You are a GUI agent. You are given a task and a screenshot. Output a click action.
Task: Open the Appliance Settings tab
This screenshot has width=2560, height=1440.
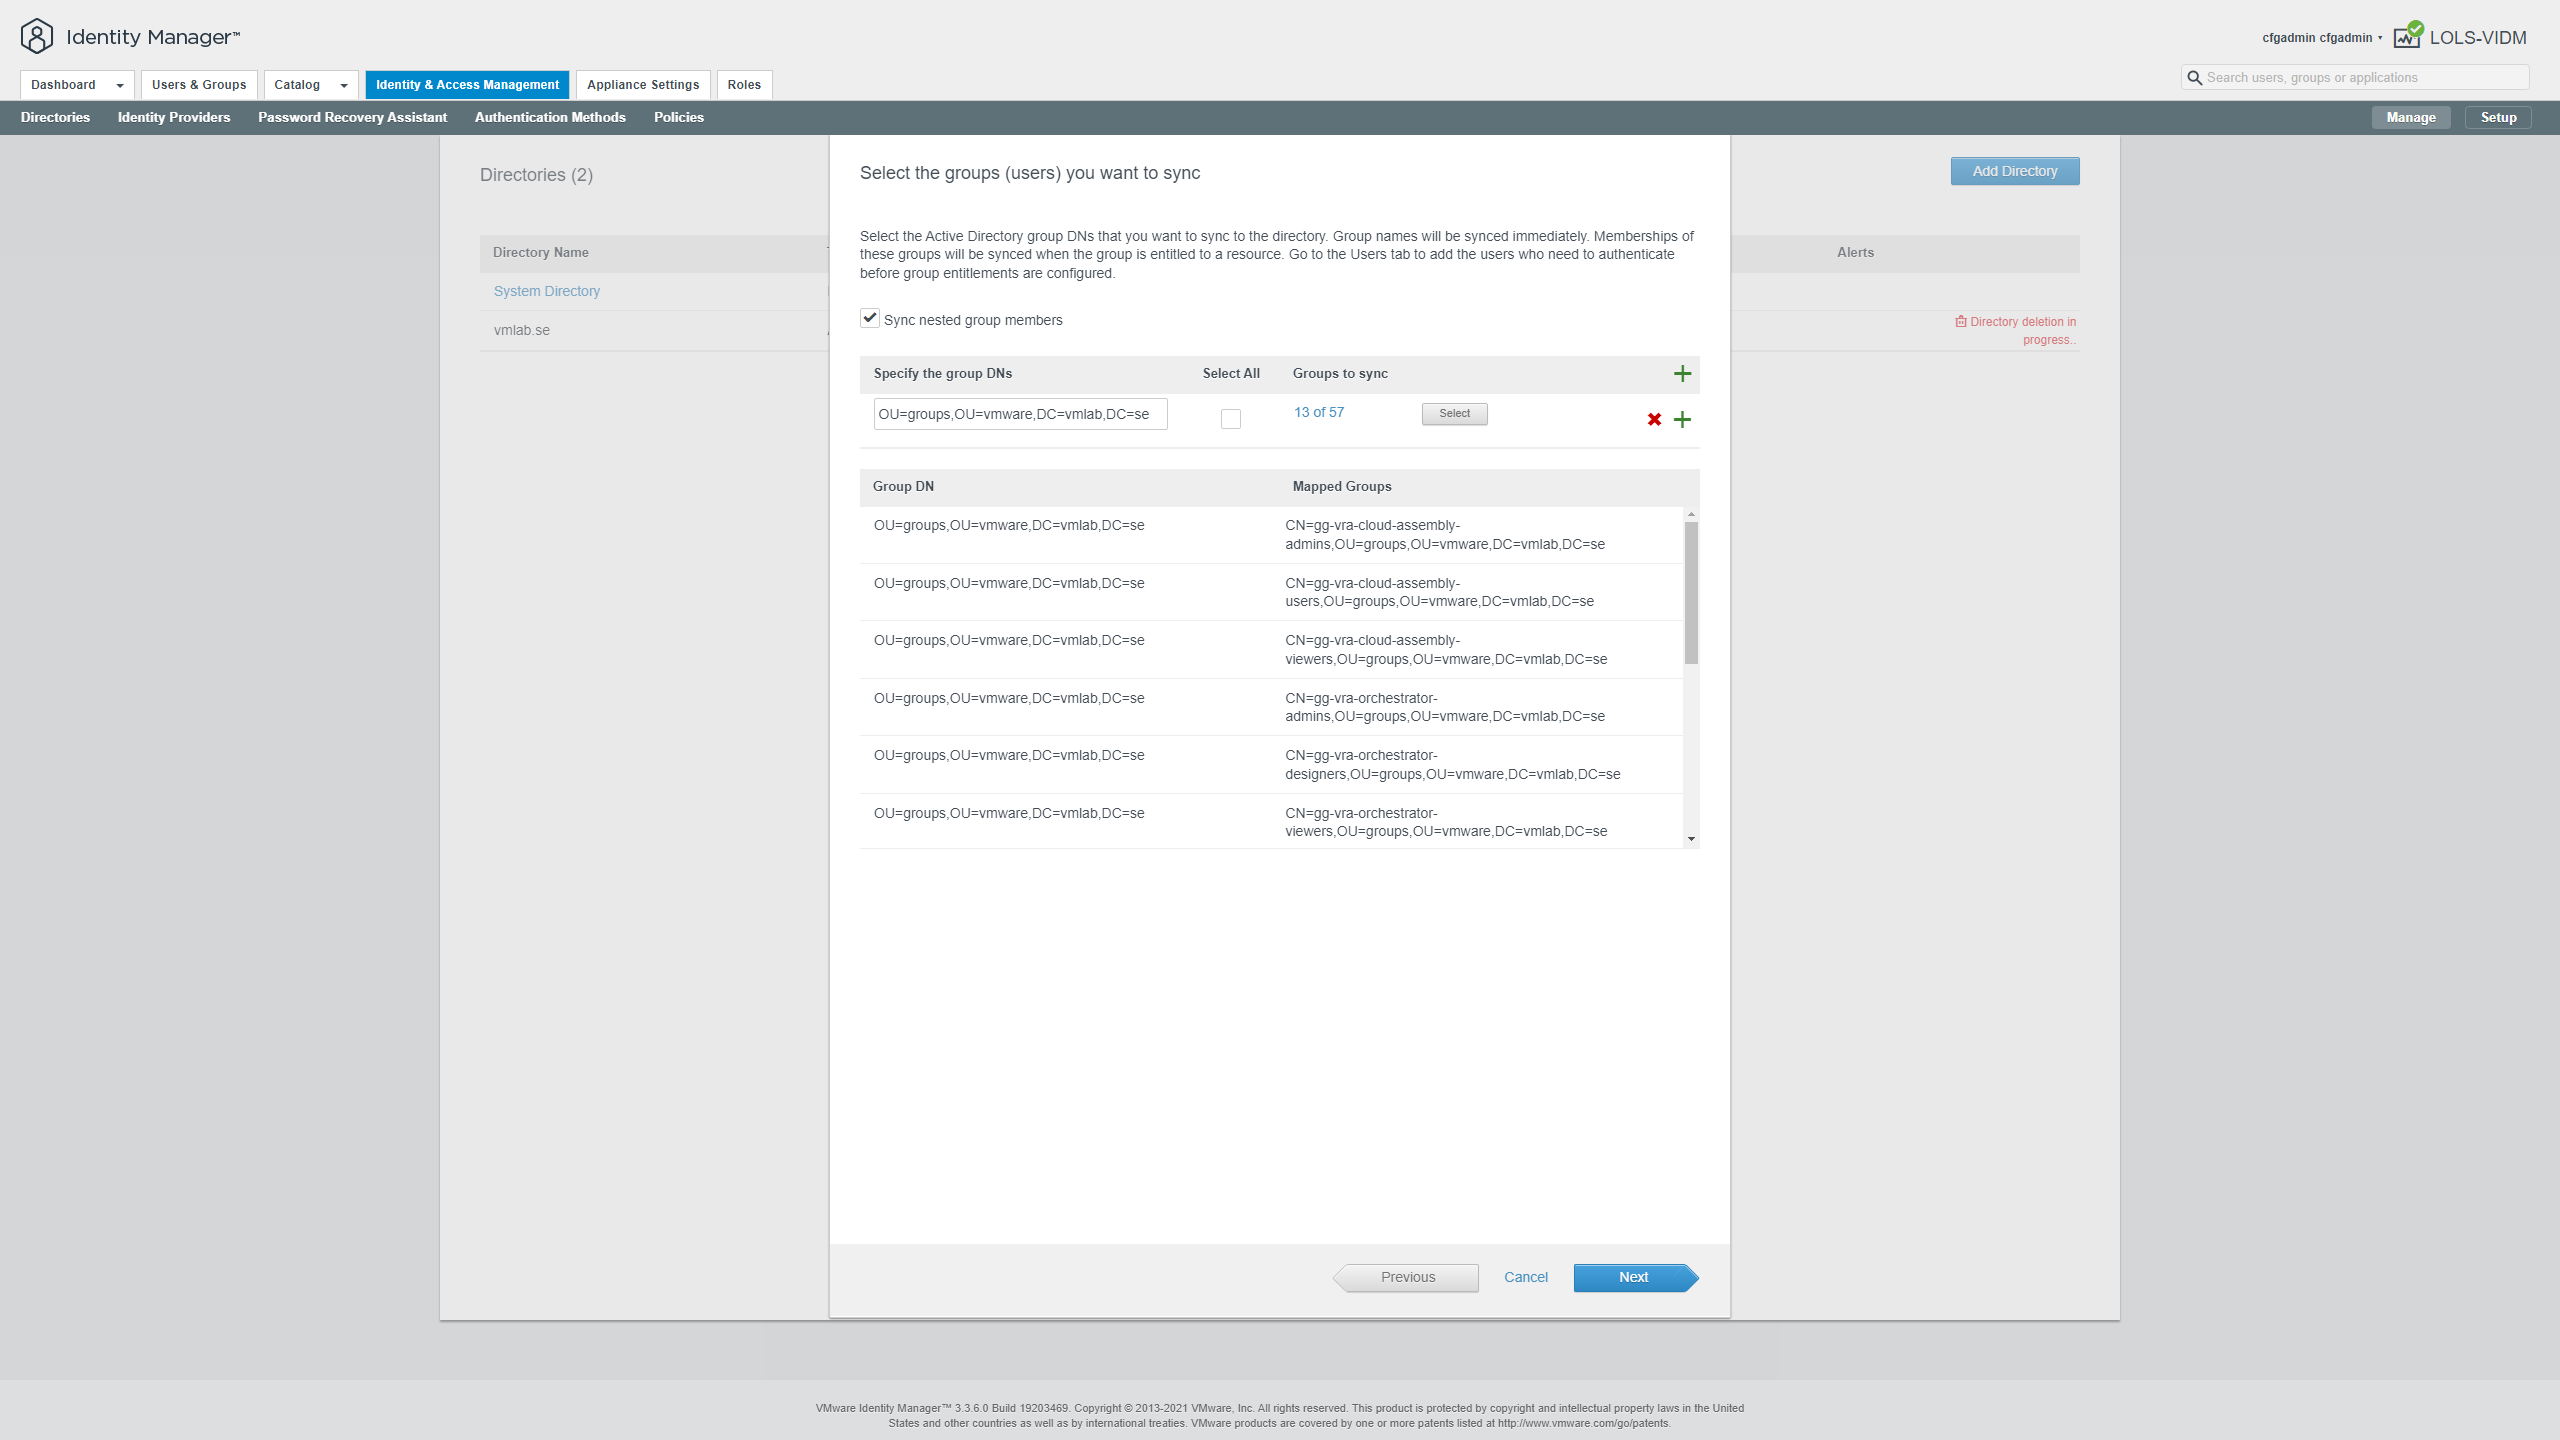coord(643,85)
